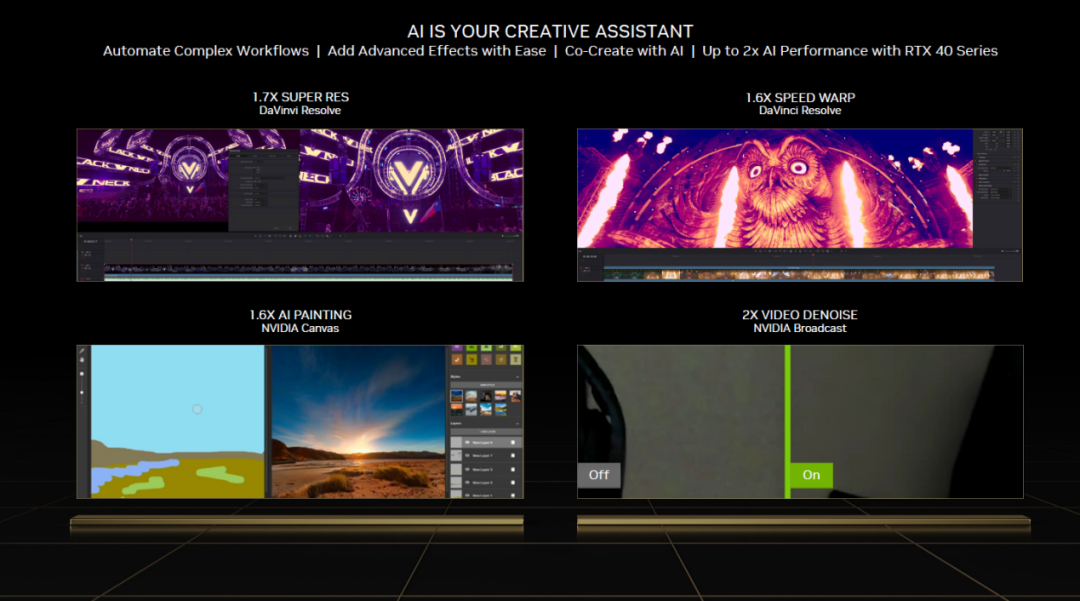The image size is (1080, 601).
Task: Choose the grey foggy style thumbnail
Action: (x=471, y=410)
